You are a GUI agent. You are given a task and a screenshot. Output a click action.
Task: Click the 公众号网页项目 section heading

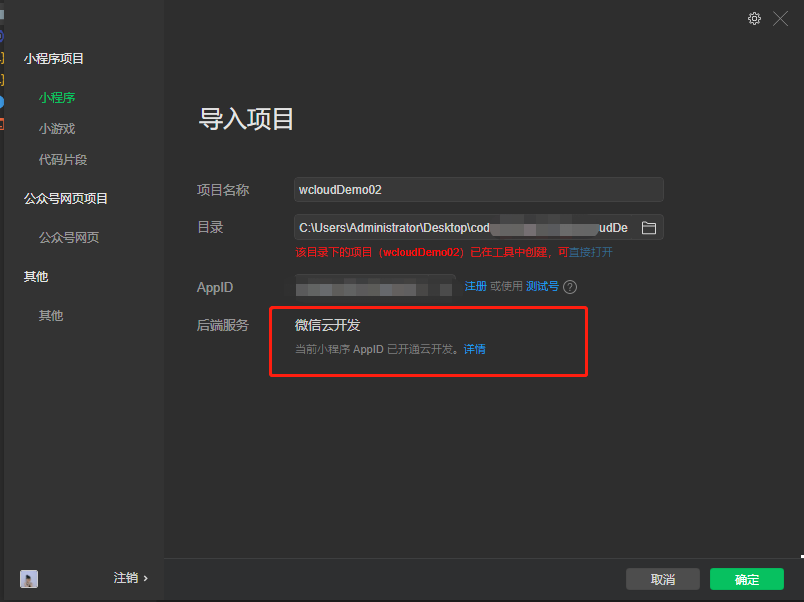tap(66, 198)
